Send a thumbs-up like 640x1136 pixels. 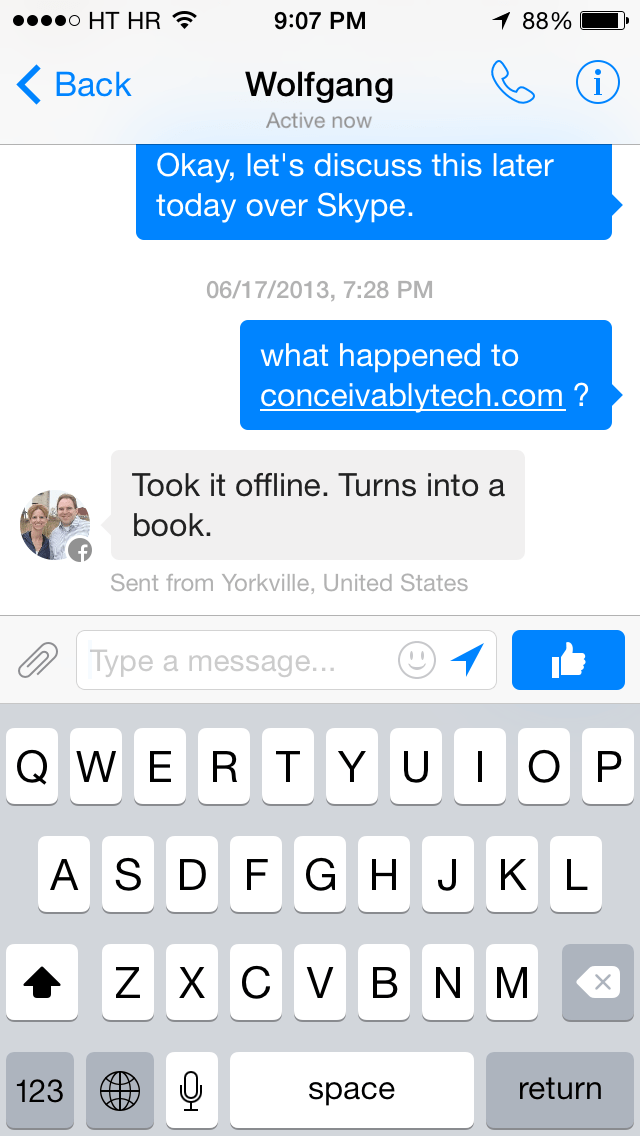pos(568,660)
